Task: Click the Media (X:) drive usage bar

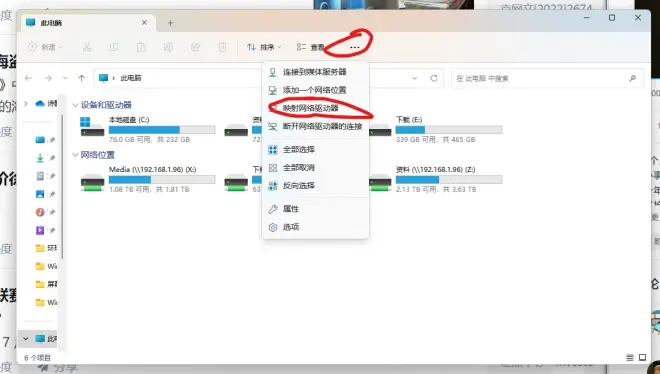Action: (x=162, y=180)
